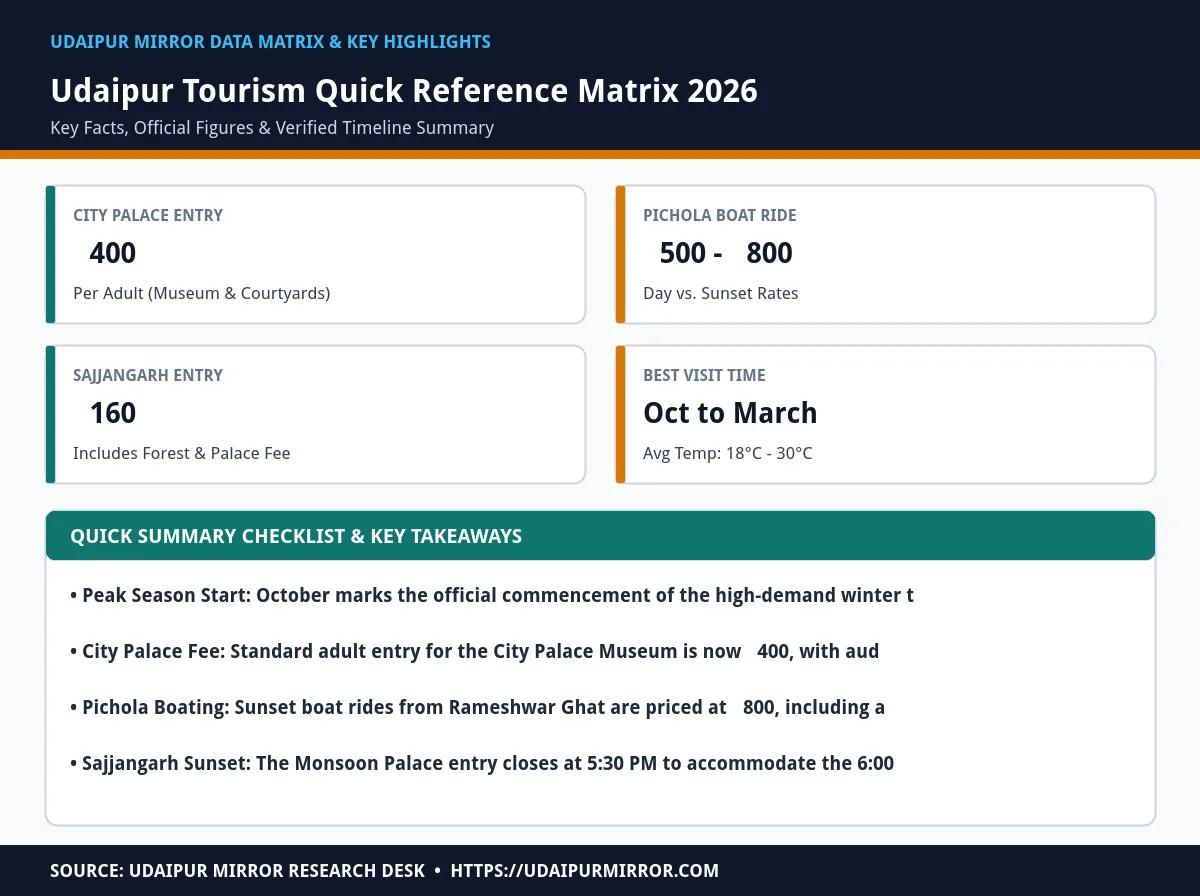Select the 'Pichola Boat Ride' card label
1200x896 pixels.
click(x=720, y=215)
